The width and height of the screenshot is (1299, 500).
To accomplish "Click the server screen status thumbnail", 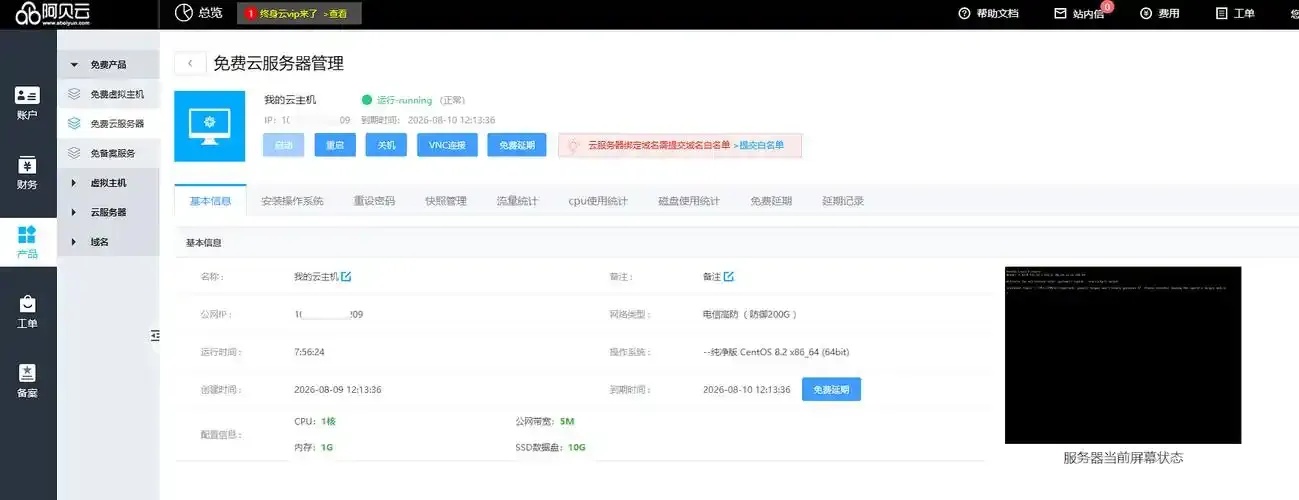I will (1122, 354).
